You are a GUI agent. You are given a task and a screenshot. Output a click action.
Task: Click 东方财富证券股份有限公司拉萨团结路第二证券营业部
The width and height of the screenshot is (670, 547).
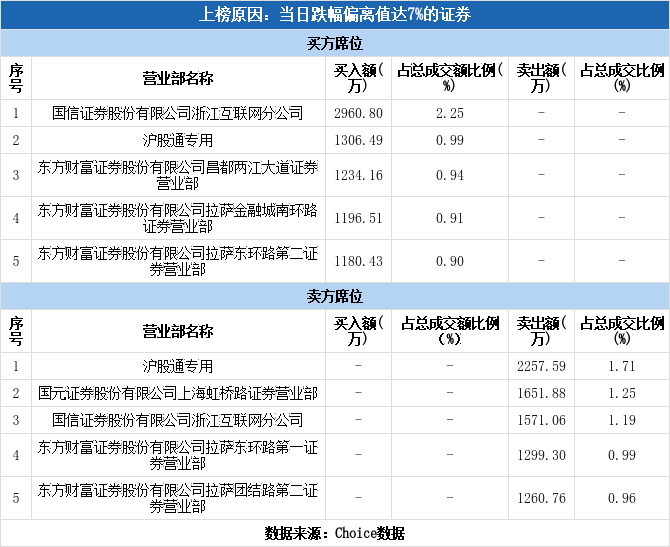pyautogui.click(x=178, y=498)
